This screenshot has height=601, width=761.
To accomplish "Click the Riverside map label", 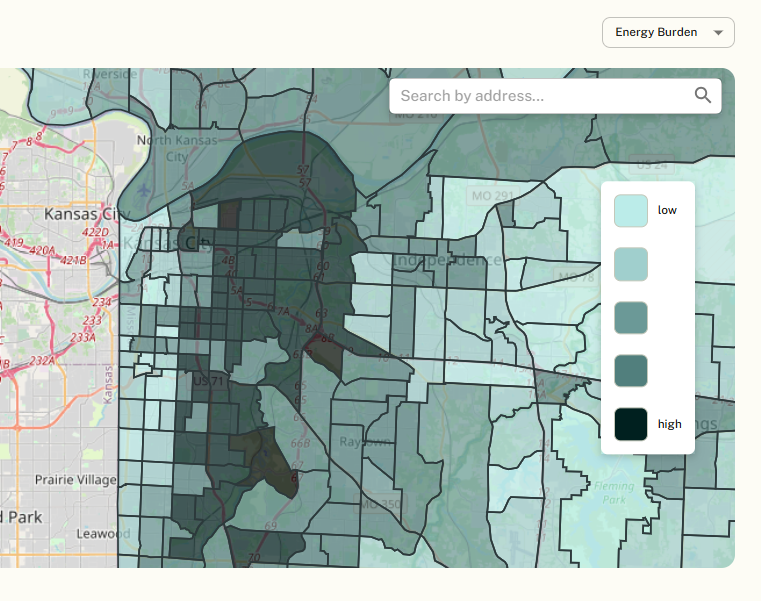I will coord(110,74).
